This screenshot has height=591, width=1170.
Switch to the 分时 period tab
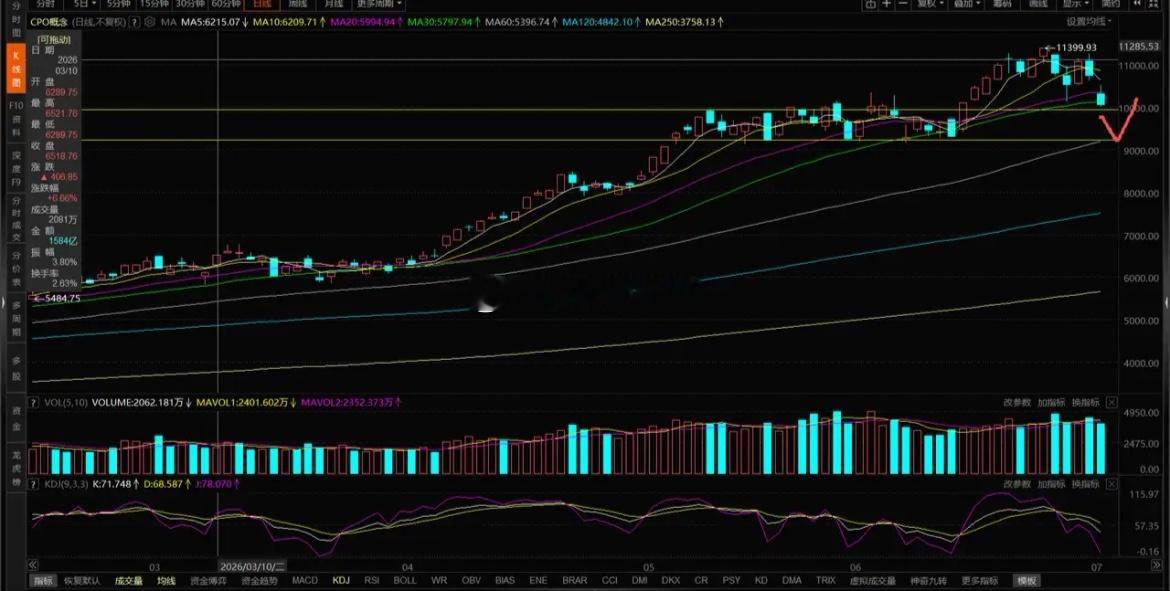tap(46, 4)
